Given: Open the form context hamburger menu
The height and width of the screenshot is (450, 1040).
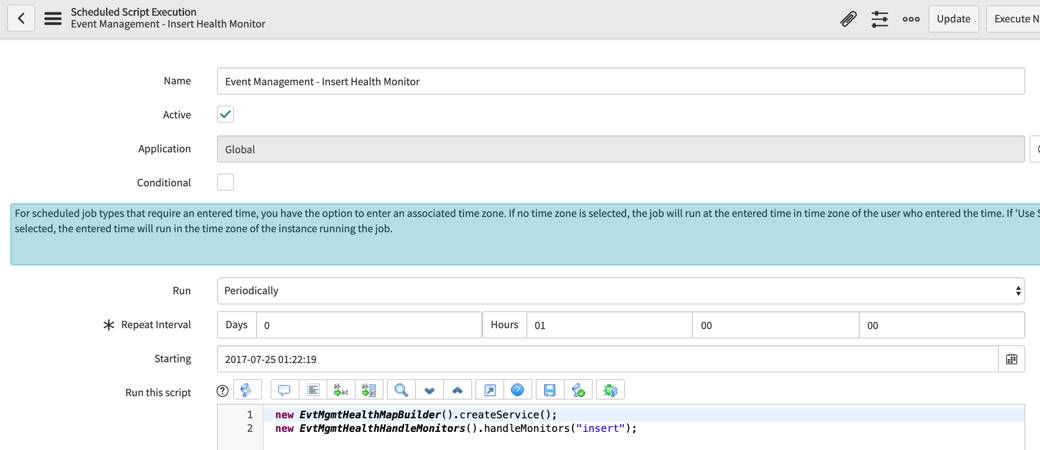Looking at the screenshot, I should (53, 19).
